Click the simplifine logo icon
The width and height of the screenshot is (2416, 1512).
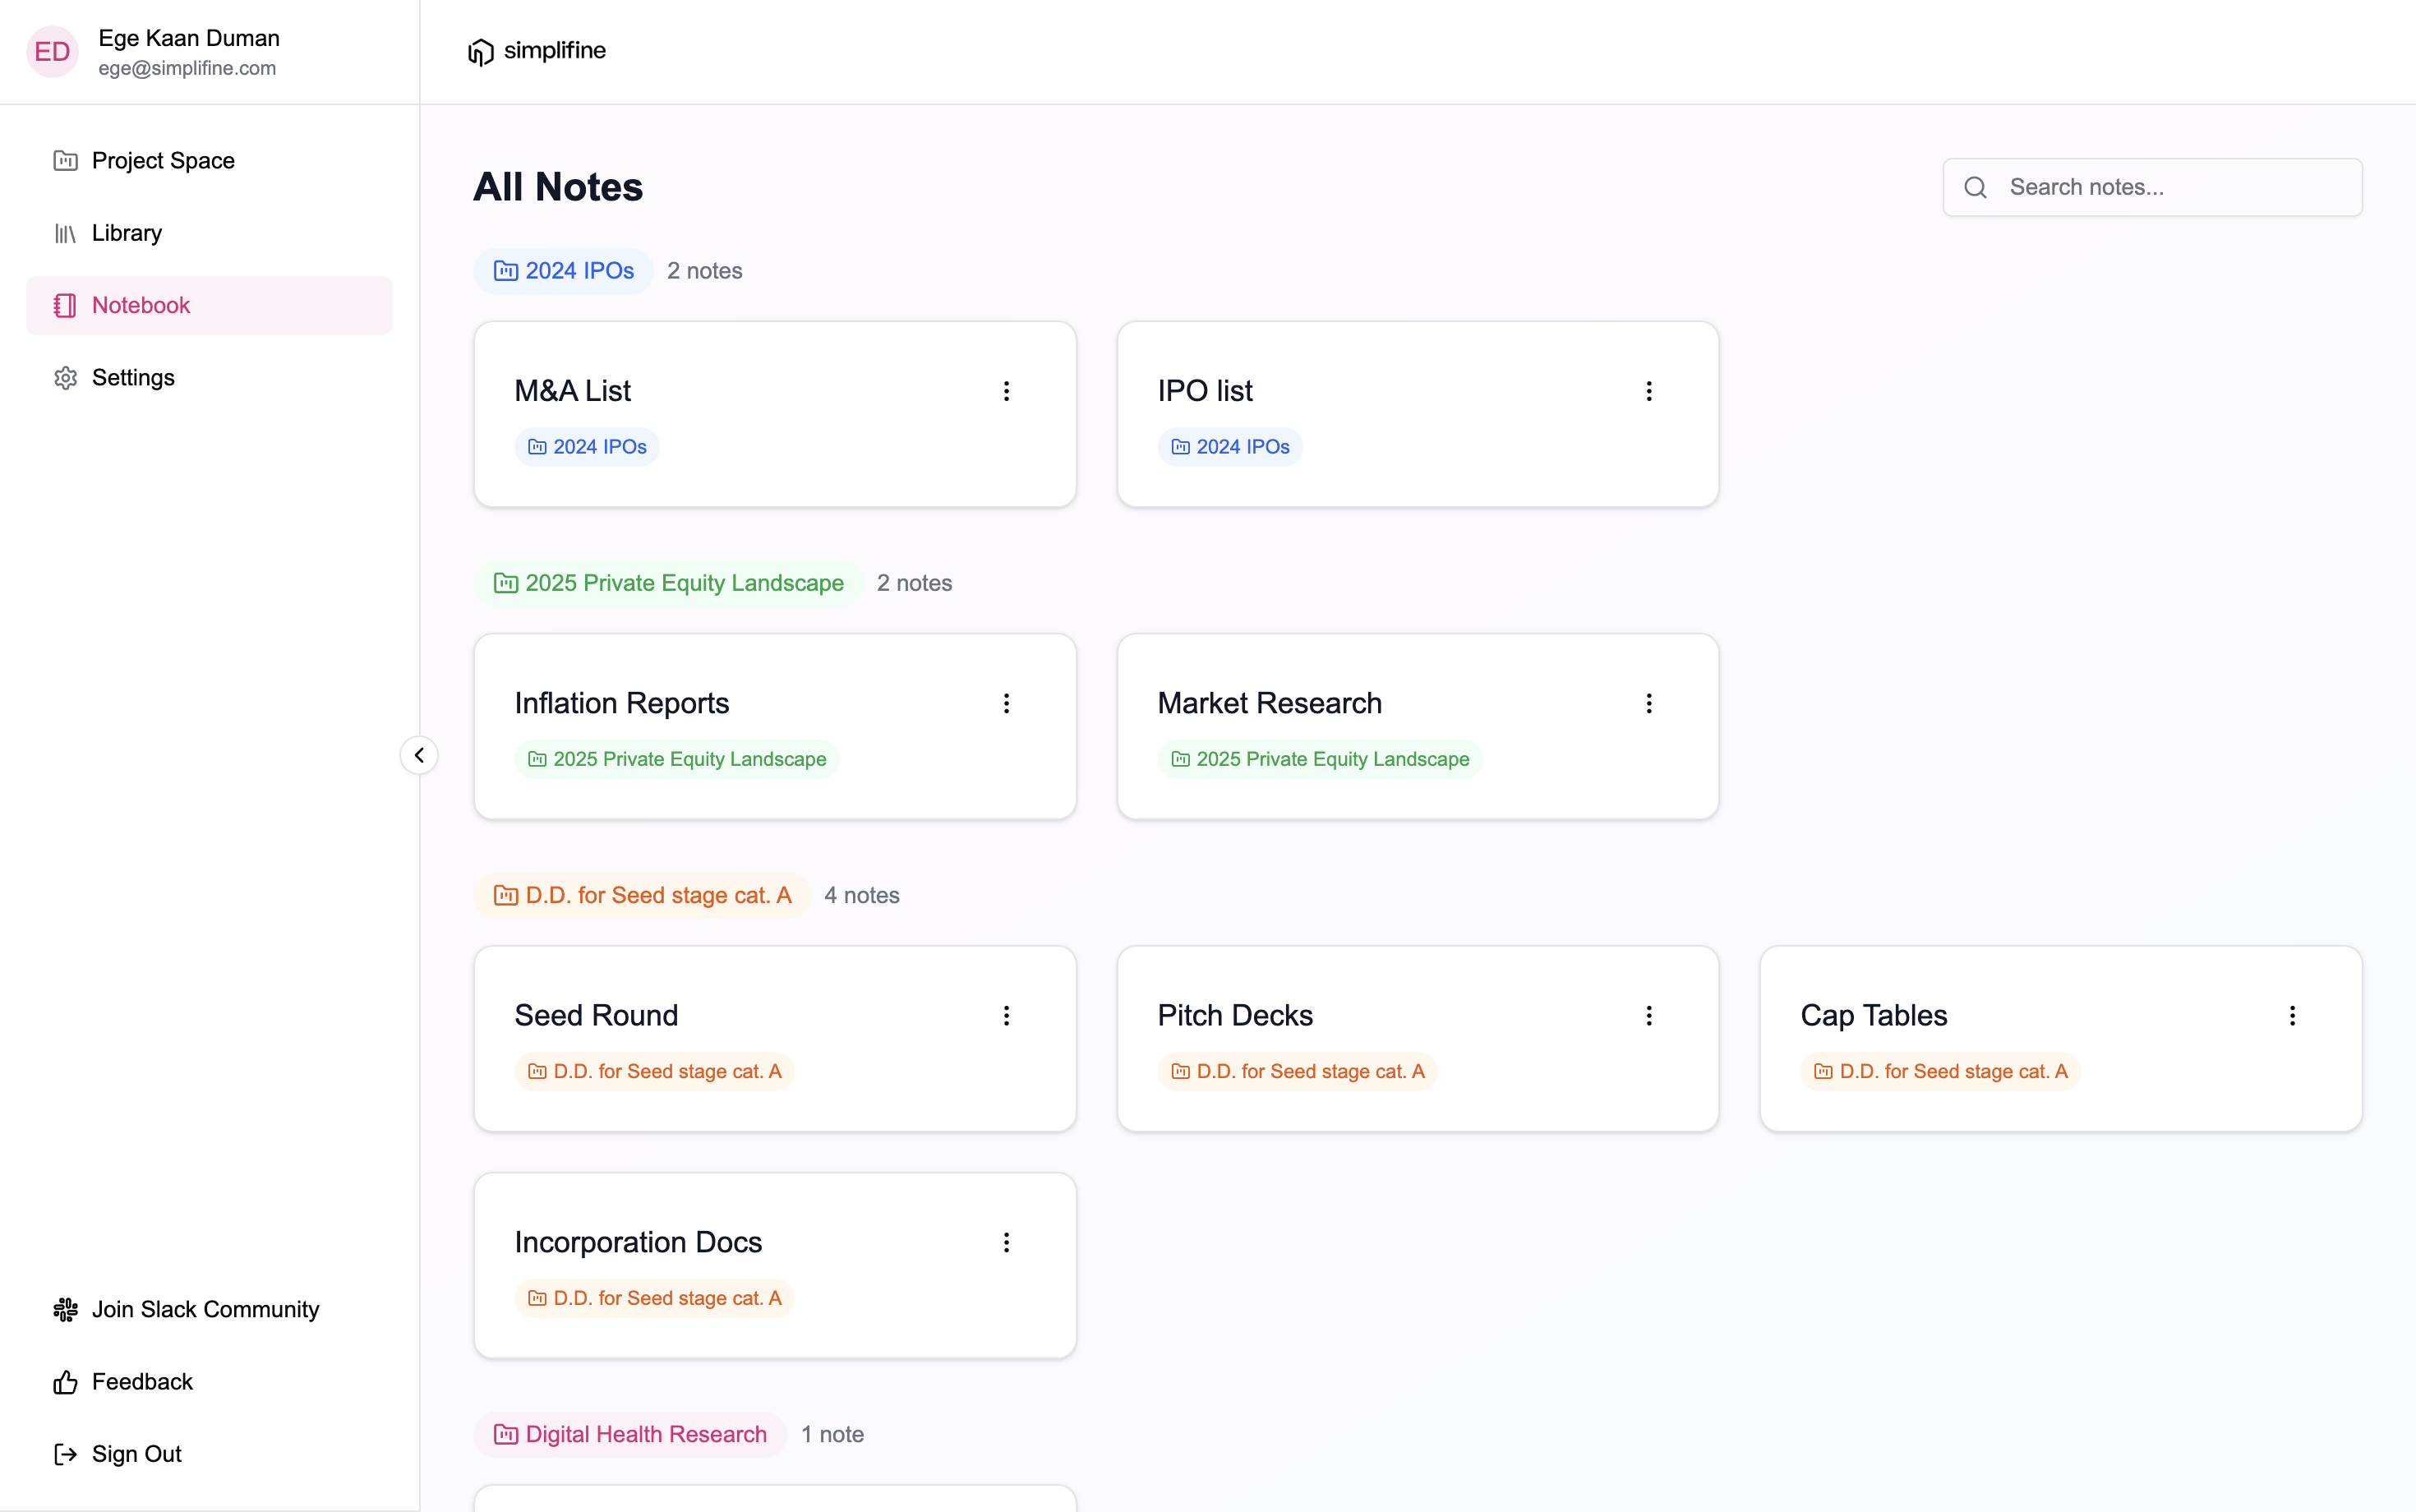coord(481,51)
